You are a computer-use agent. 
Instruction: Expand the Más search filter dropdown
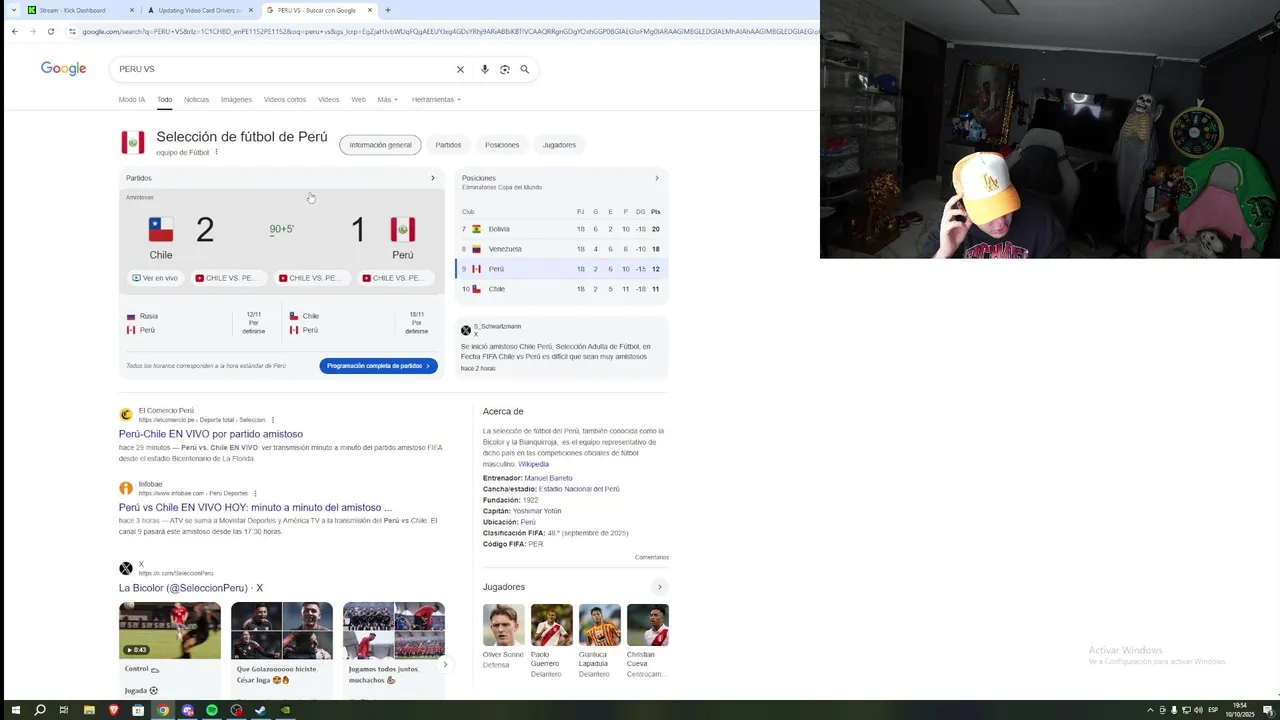(387, 99)
